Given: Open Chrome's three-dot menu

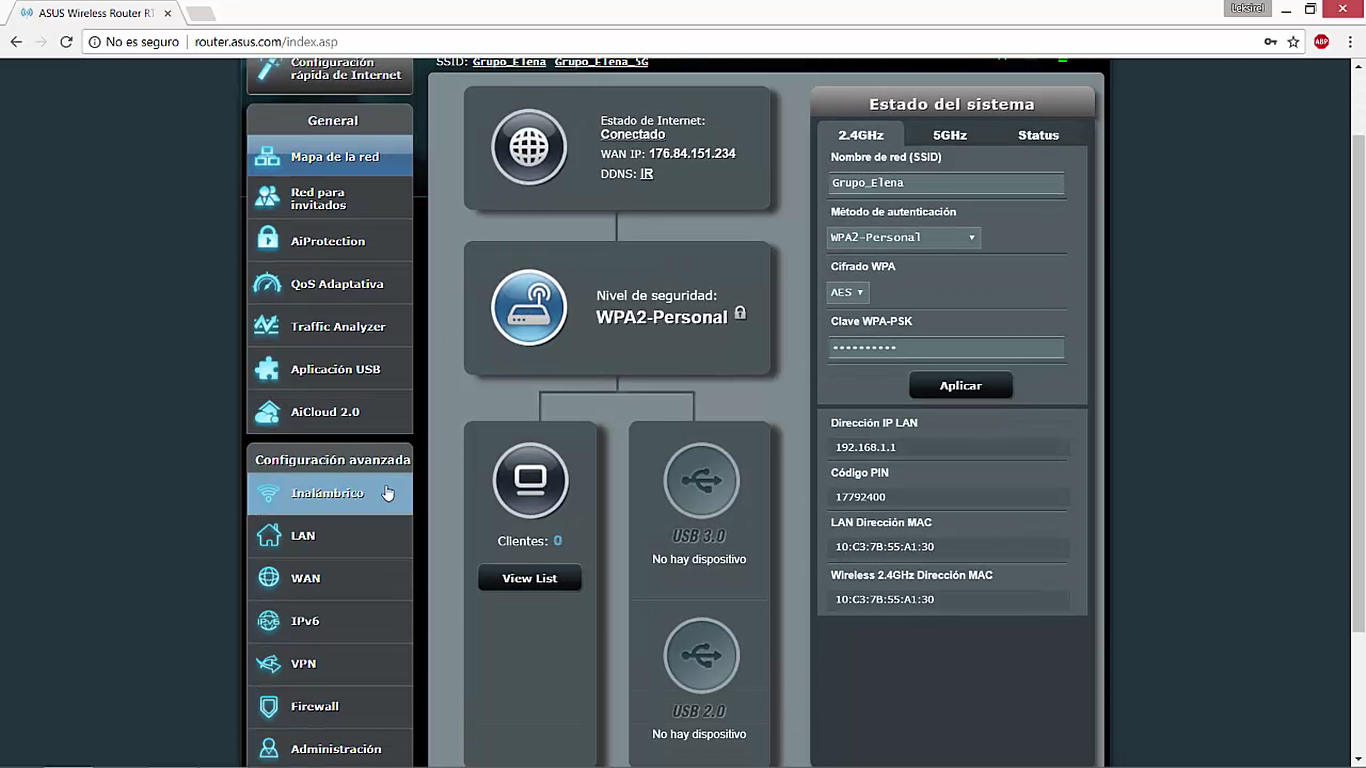Looking at the screenshot, I should (1349, 42).
